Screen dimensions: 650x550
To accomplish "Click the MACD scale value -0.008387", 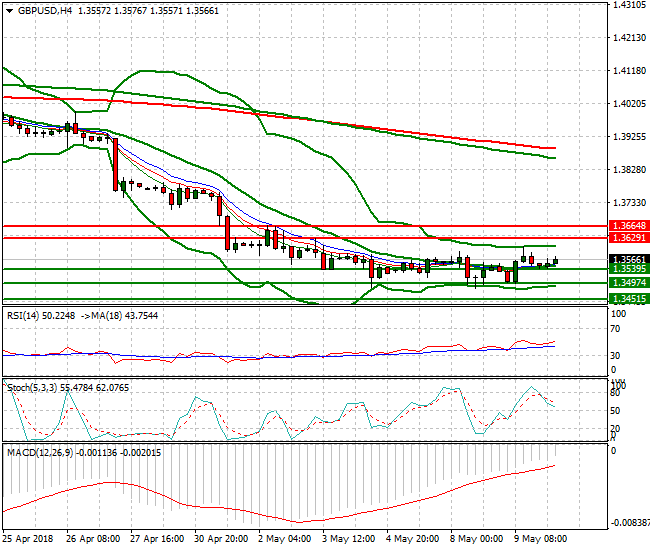I will tap(631, 523).
